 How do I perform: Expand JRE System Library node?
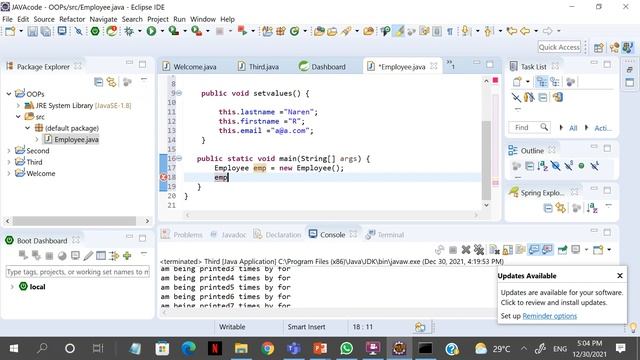pyautogui.click(x=18, y=105)
